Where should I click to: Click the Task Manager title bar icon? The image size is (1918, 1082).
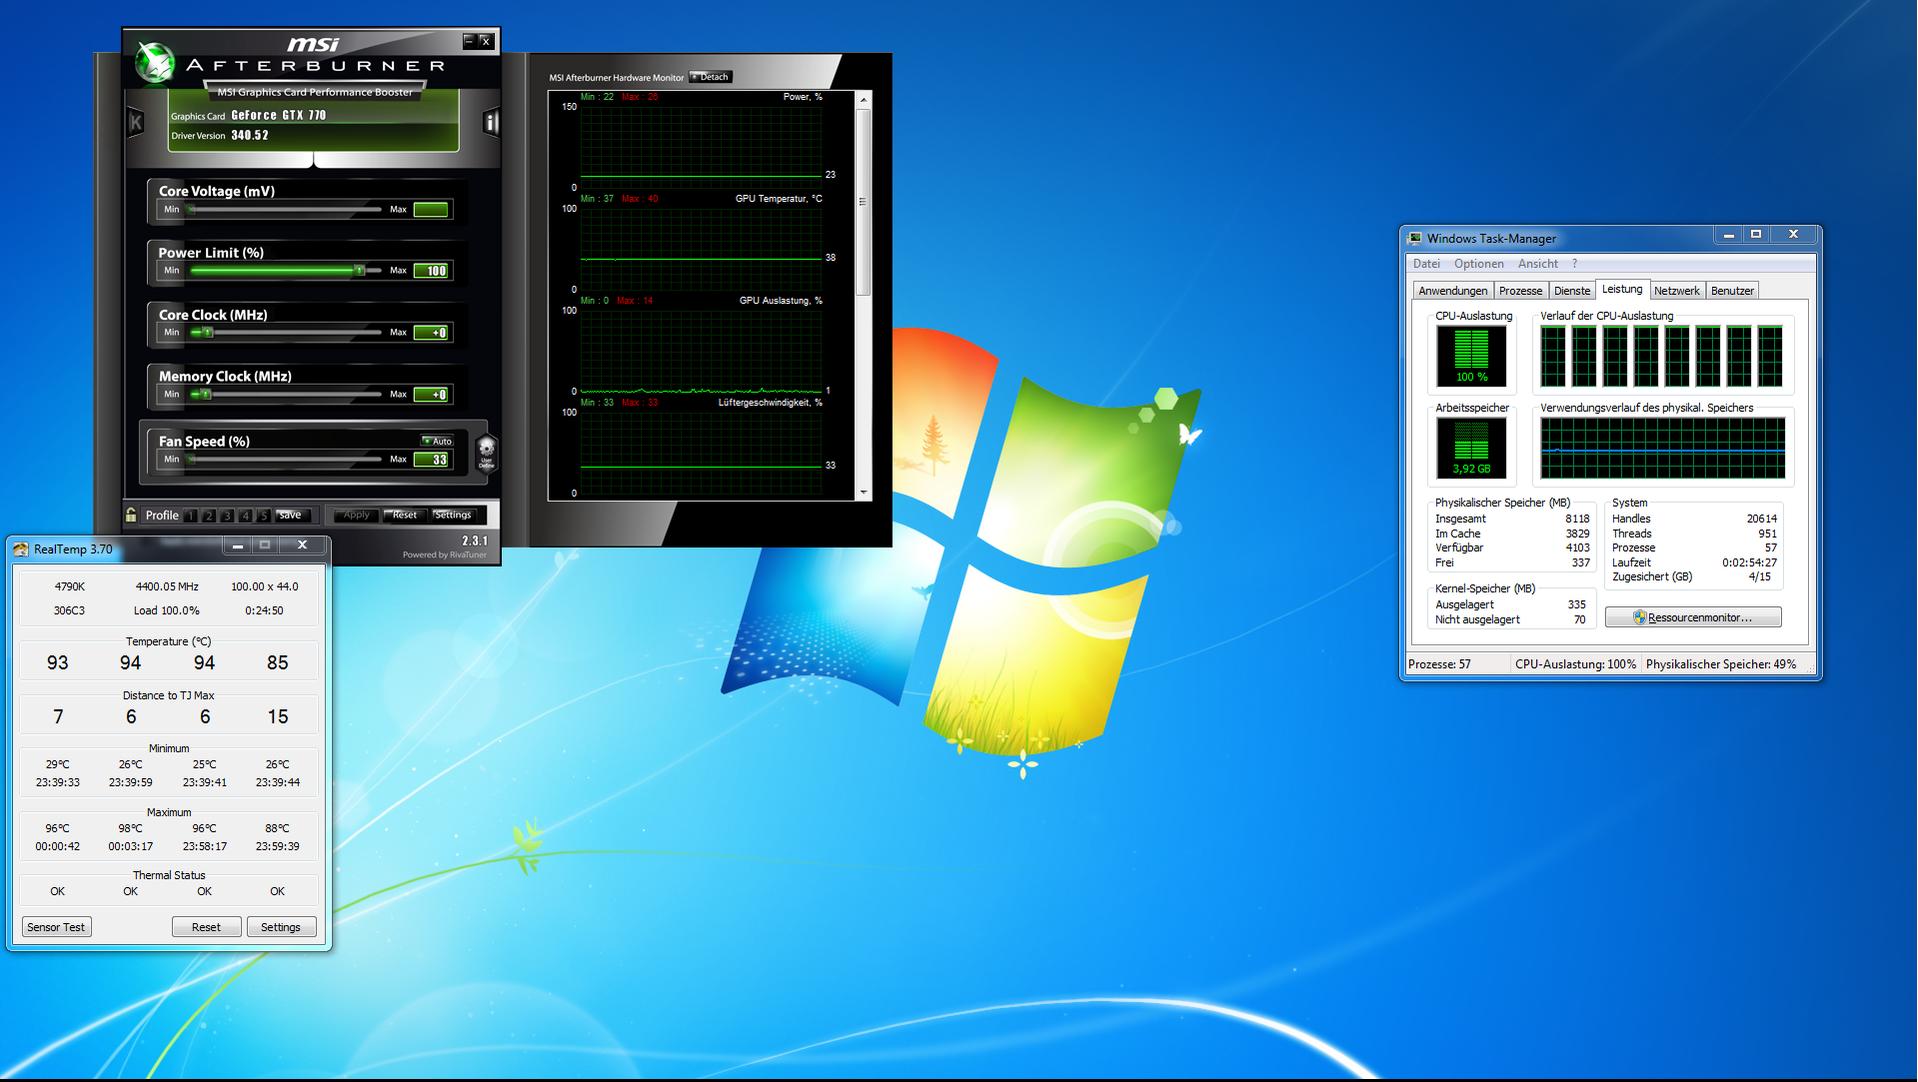[x=1415, y=238]
